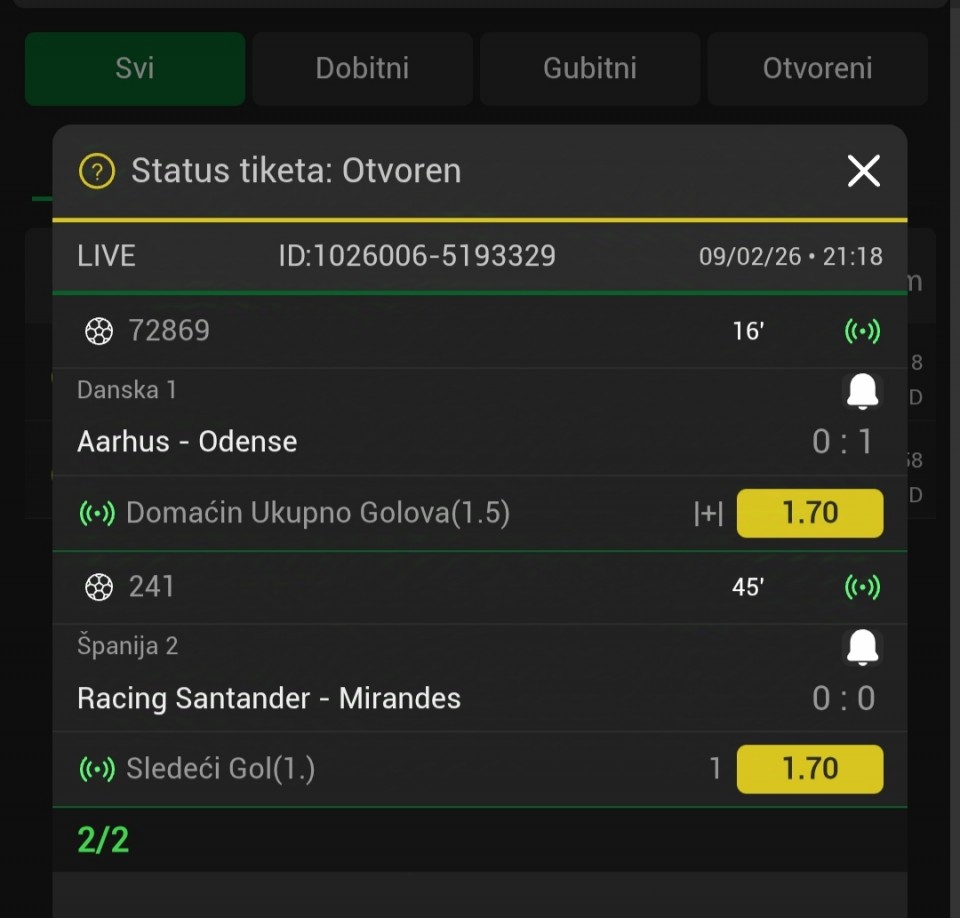The width and height of the screenshot is (960, 918).
Task: Click the 1.70 odds for Sledeći Gol
Action: point(809,769)
